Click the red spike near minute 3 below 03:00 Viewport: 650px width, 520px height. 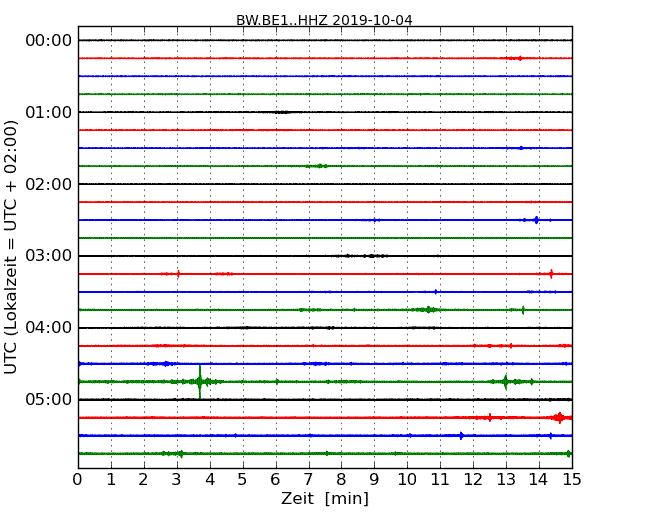pyautogui.click(x=178, y=274)
